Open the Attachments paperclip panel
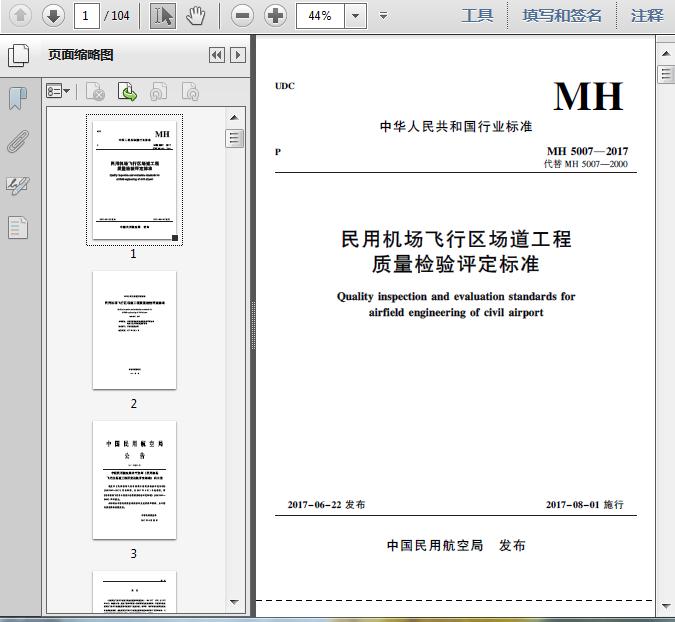The image size is (675, 622). coord(18,141)
